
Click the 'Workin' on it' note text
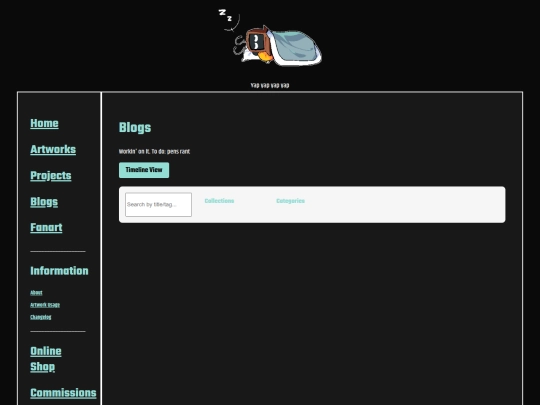click(154, 152)
